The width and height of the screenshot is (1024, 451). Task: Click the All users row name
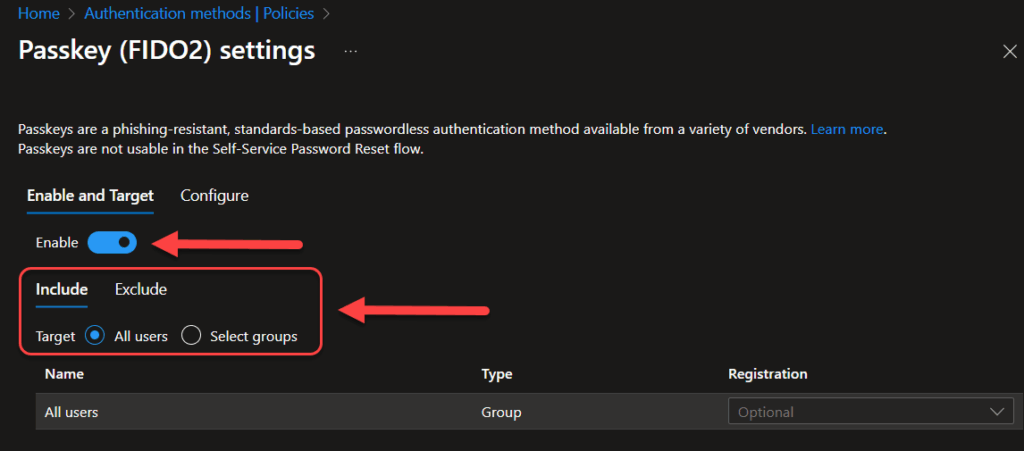tap(71, 412)
